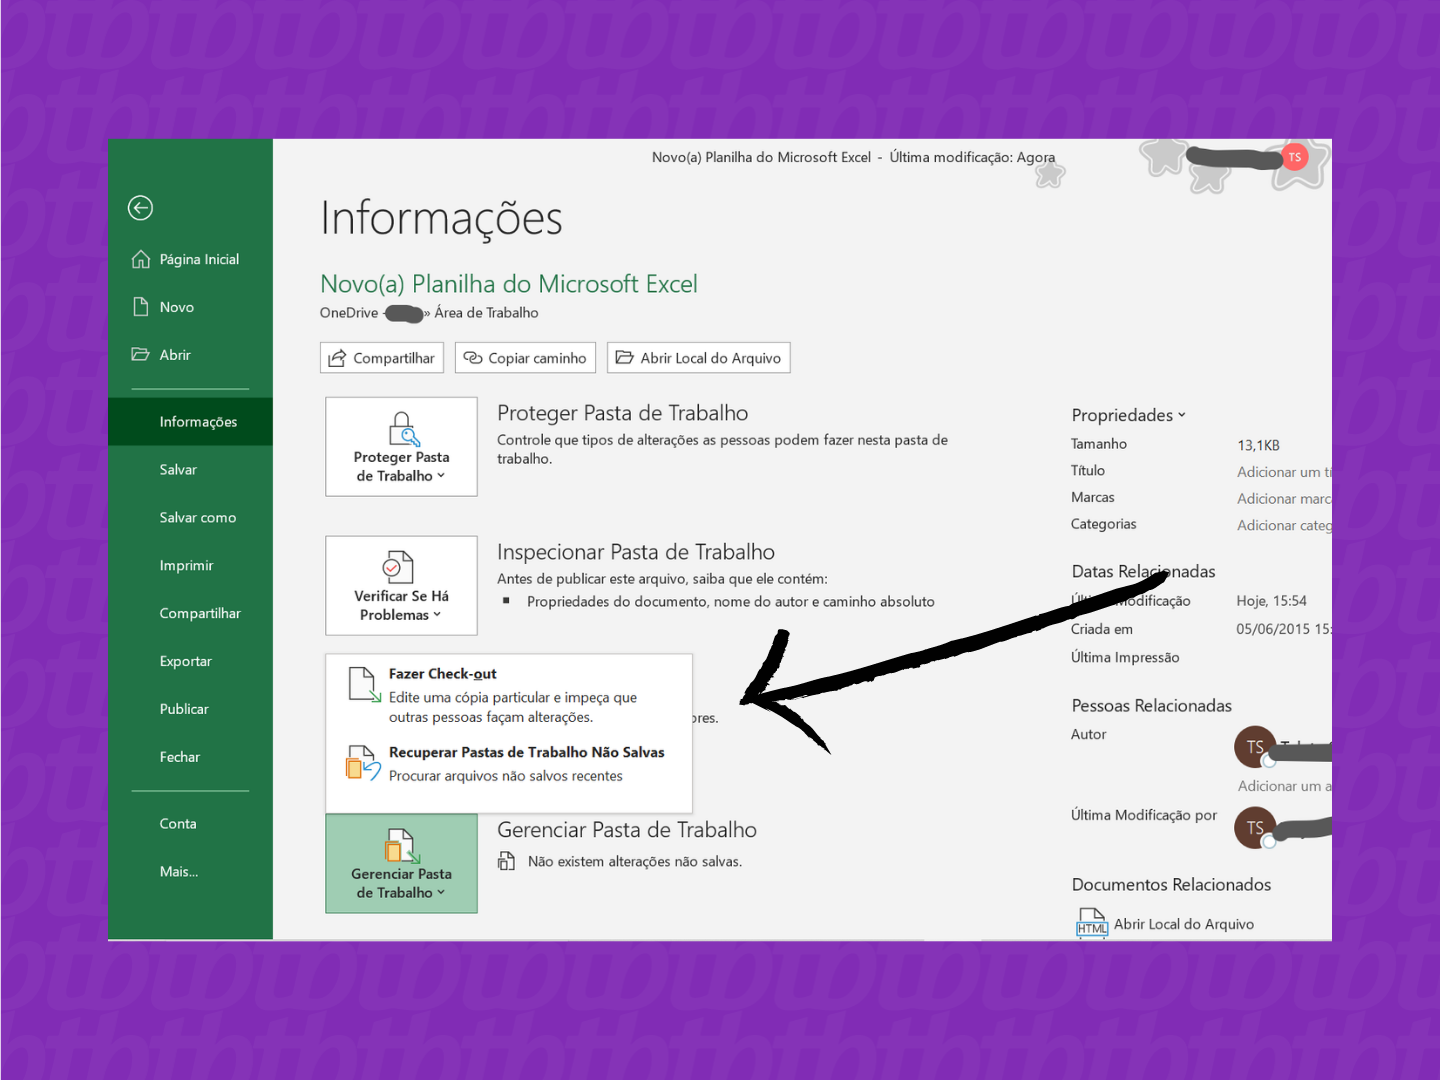
Task: Click the padlock icon of Proteger Pasta de Trabalho
Action: coord(403,429)
